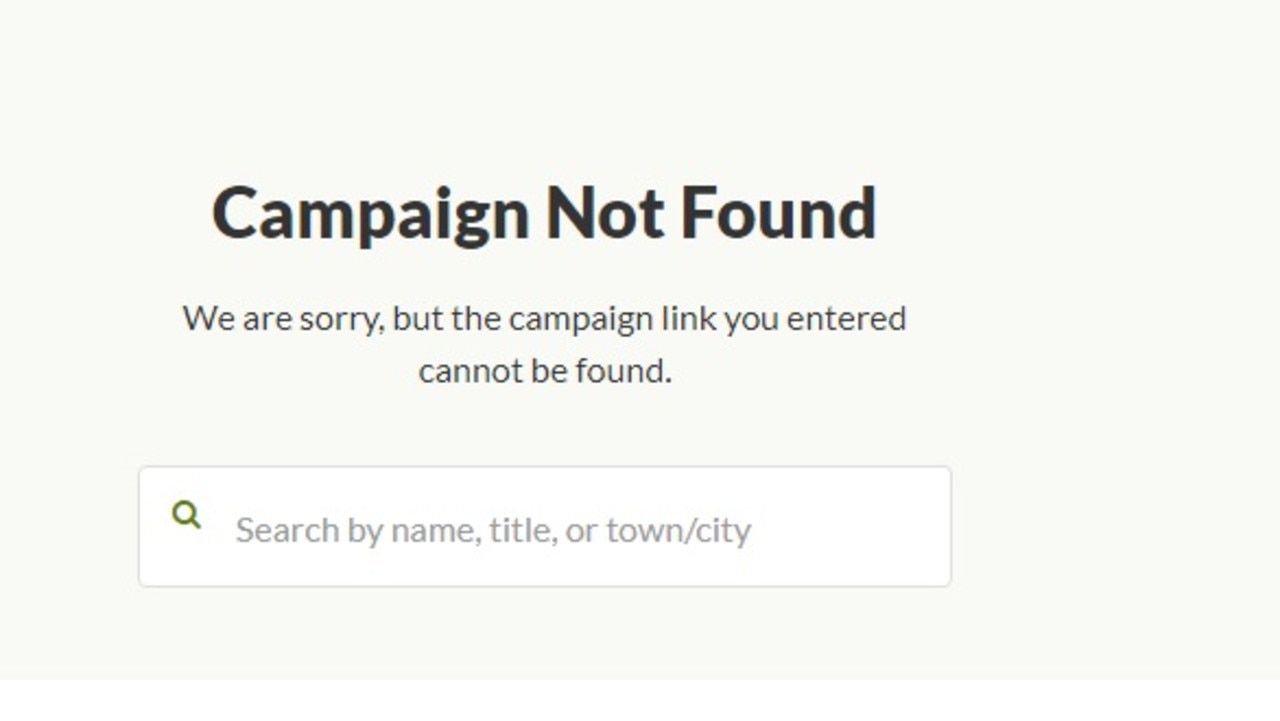
Task: Click the words 'you entered' in the message
Action: click(815, 319)
